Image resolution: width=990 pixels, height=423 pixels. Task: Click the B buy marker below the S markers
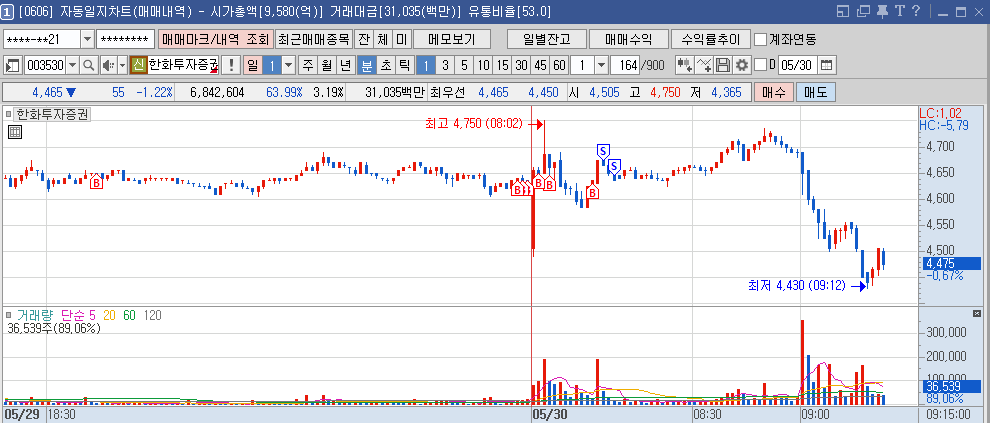pyautogui.click(x=593, y=192)
